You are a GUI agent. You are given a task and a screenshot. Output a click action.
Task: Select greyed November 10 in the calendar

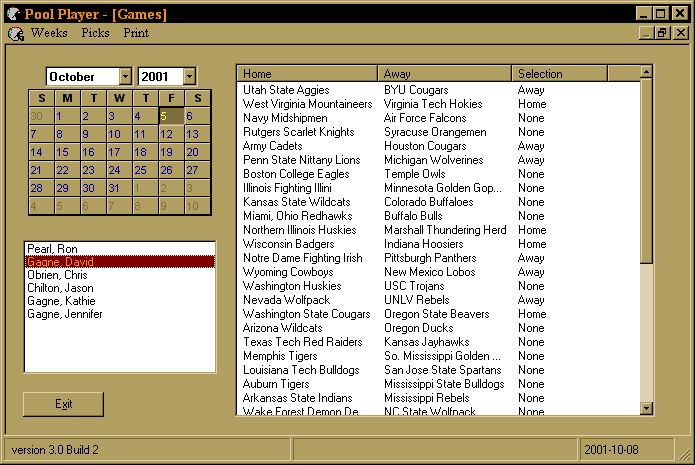coord(197,206)
